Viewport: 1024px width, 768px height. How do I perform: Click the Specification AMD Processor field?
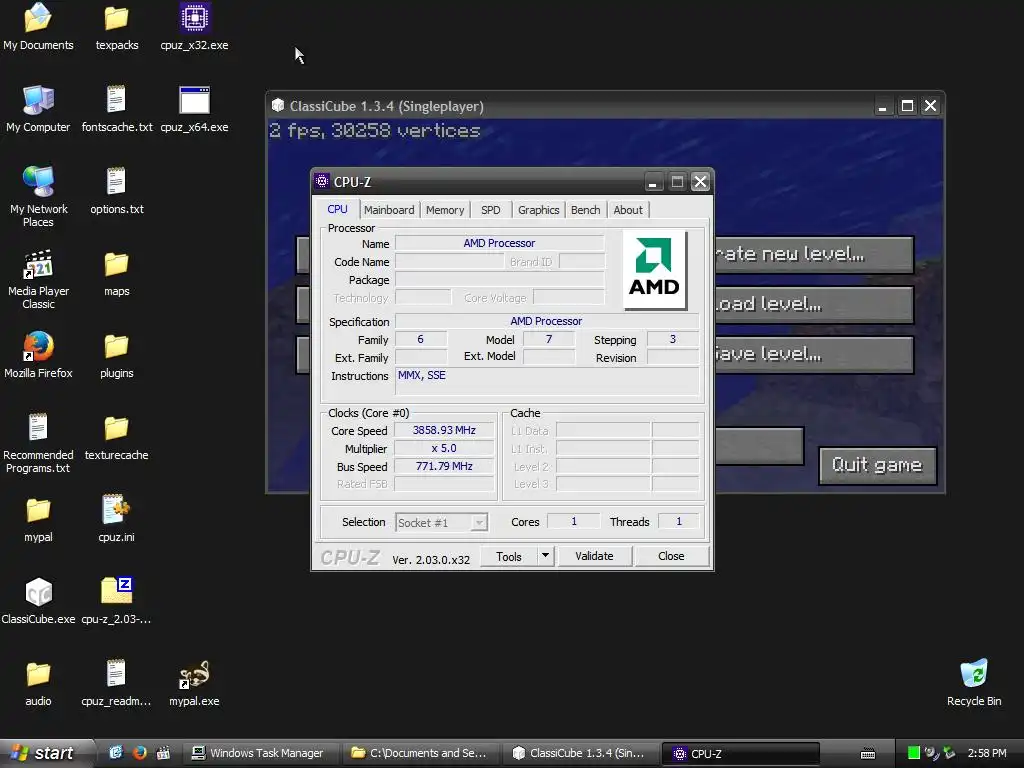point(547,321)
